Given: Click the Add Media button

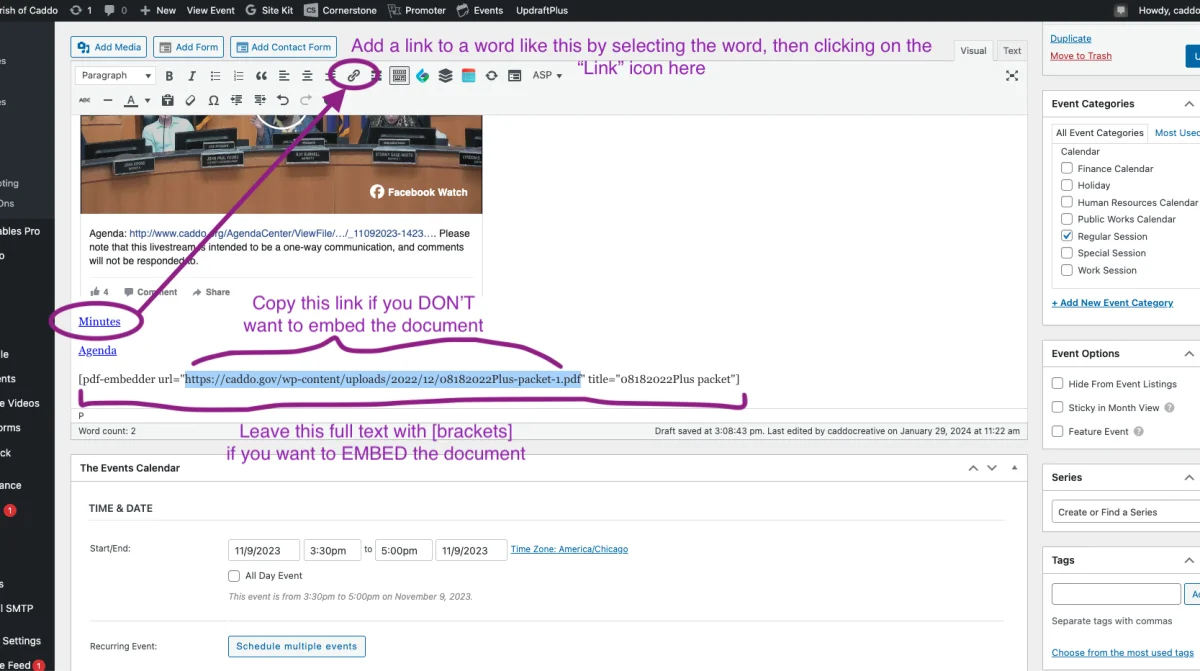Looking at the screenshot, I should [109, 47].
